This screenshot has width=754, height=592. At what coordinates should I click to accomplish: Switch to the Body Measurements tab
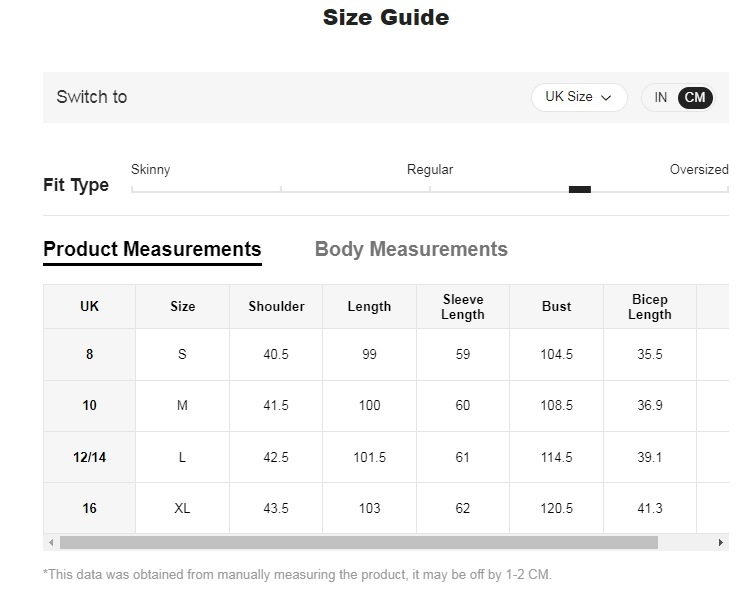pyautogui.click(x=411, y=249)
